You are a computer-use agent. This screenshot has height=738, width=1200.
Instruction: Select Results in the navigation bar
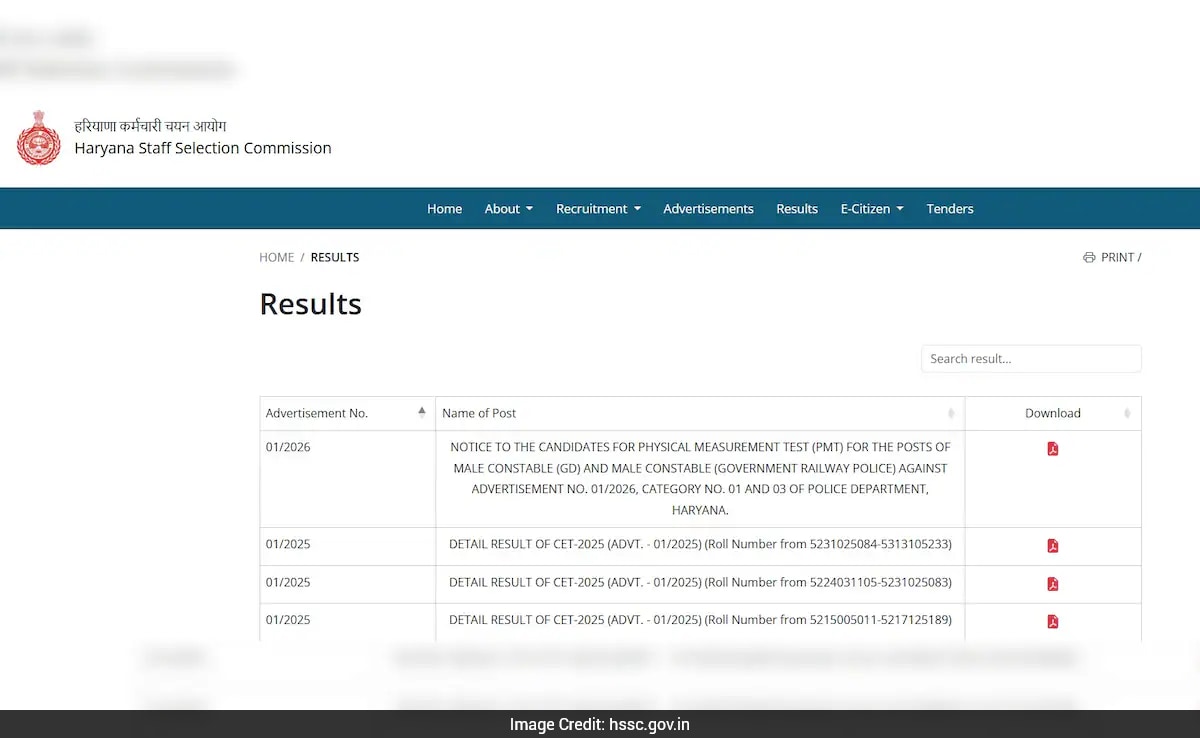click(796, 208)
